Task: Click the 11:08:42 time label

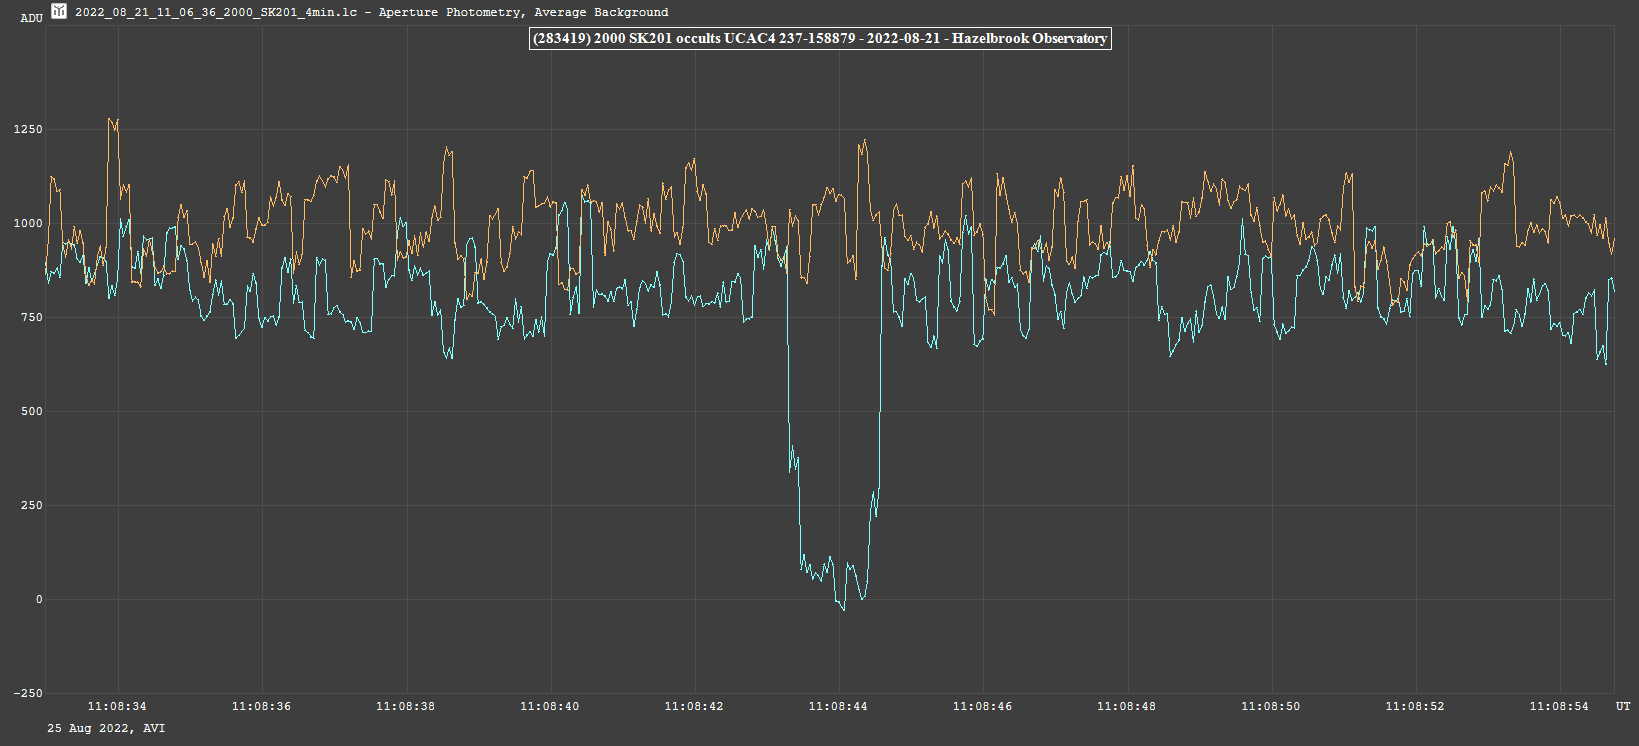Action: pos(694,706)
